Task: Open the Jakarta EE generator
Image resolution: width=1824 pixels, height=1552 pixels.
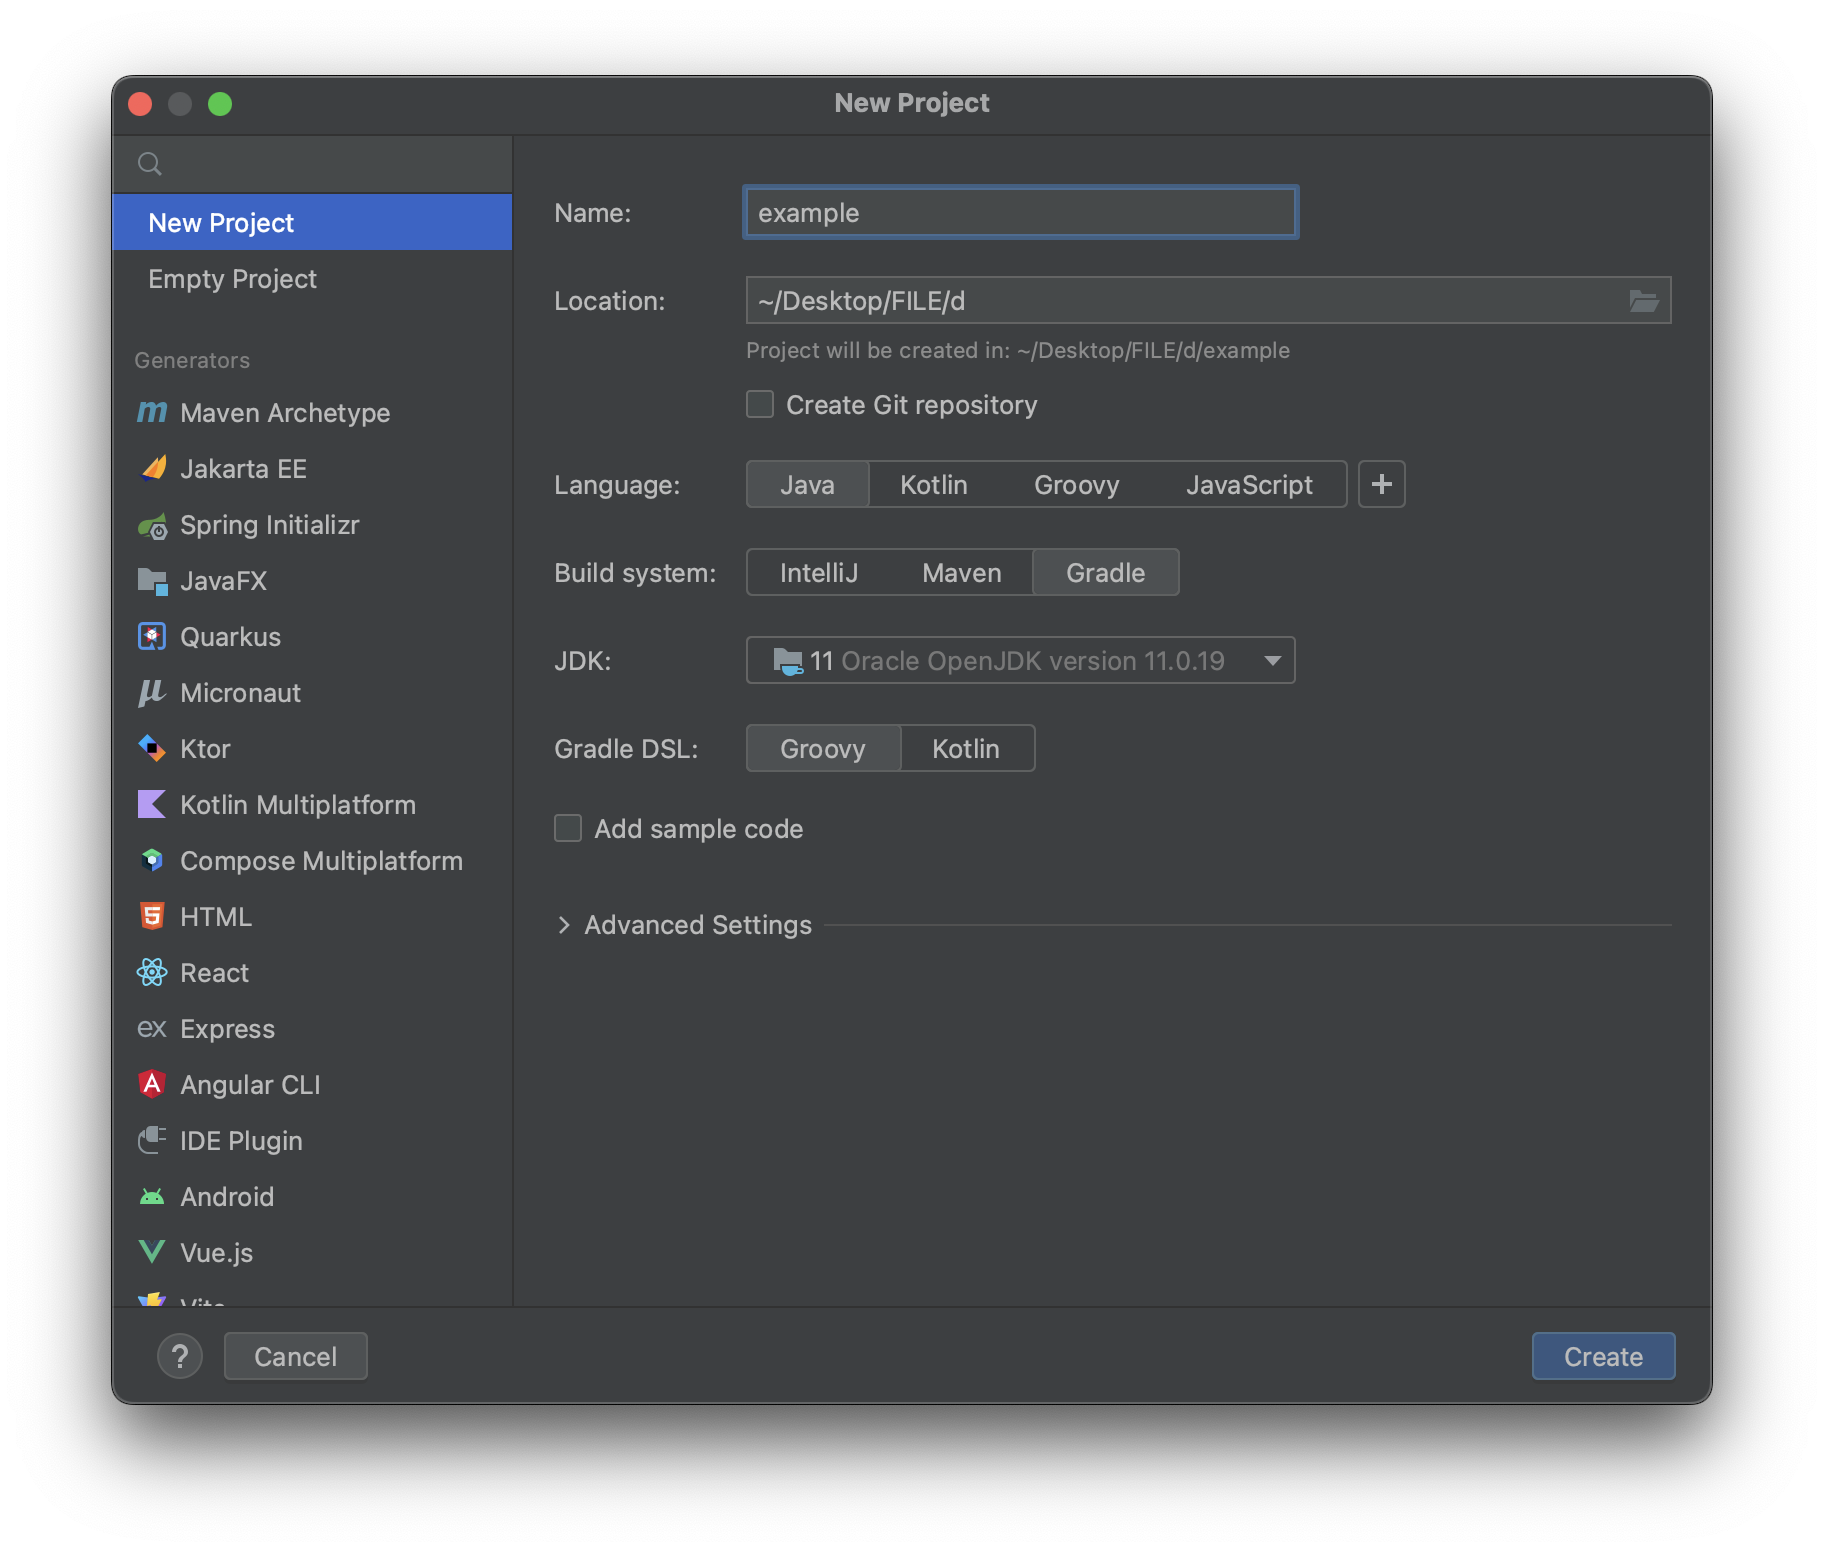Action: pos(312,468)
